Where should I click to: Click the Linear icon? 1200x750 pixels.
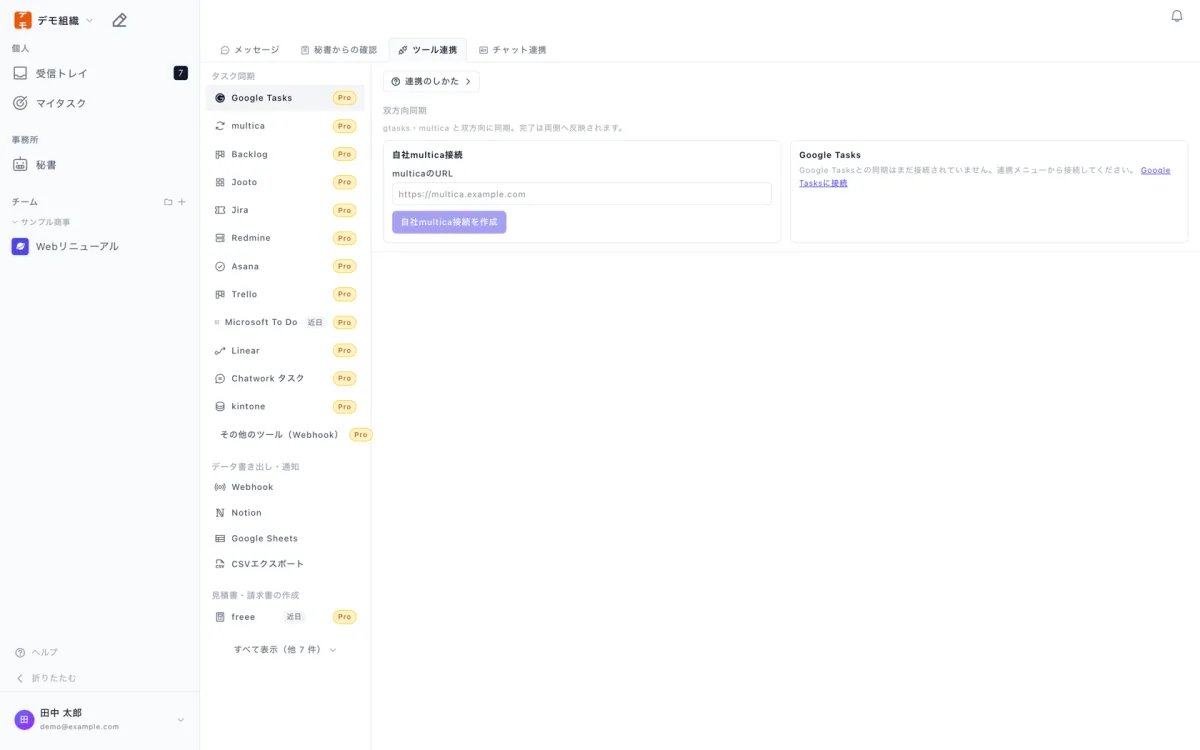click(x=220, y=351)
